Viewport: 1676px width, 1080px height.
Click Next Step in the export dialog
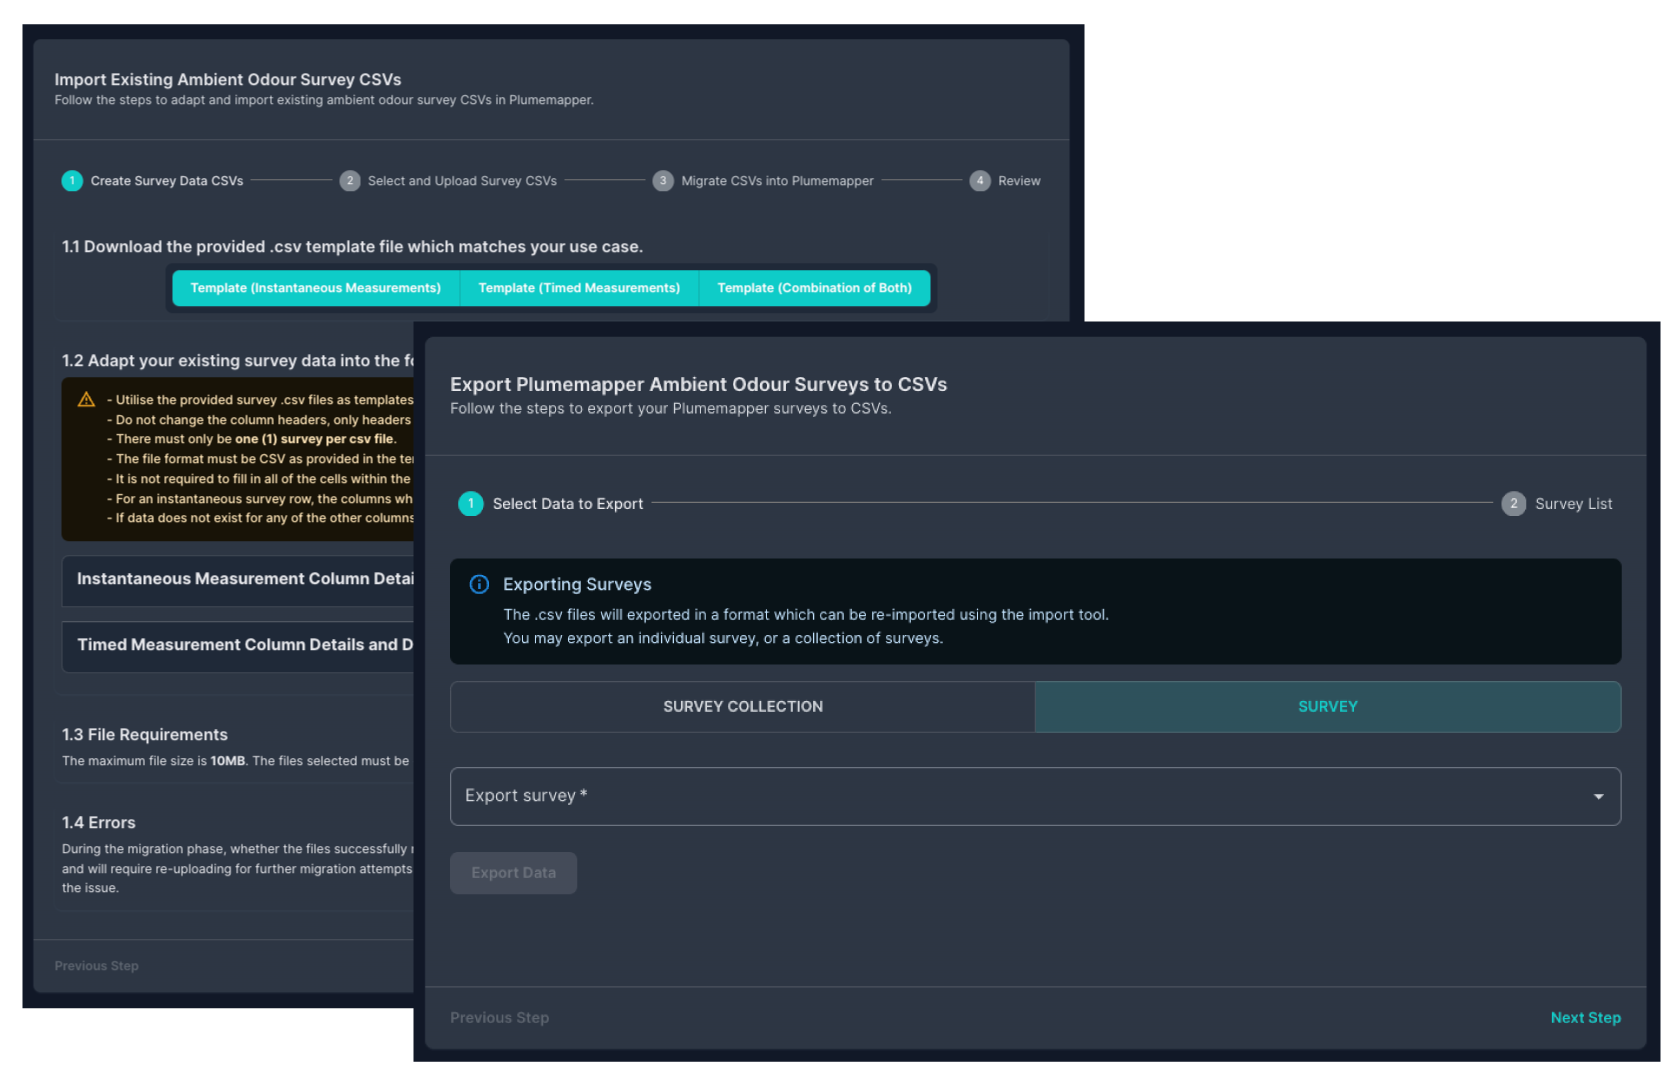[x=1586, y=1018]
